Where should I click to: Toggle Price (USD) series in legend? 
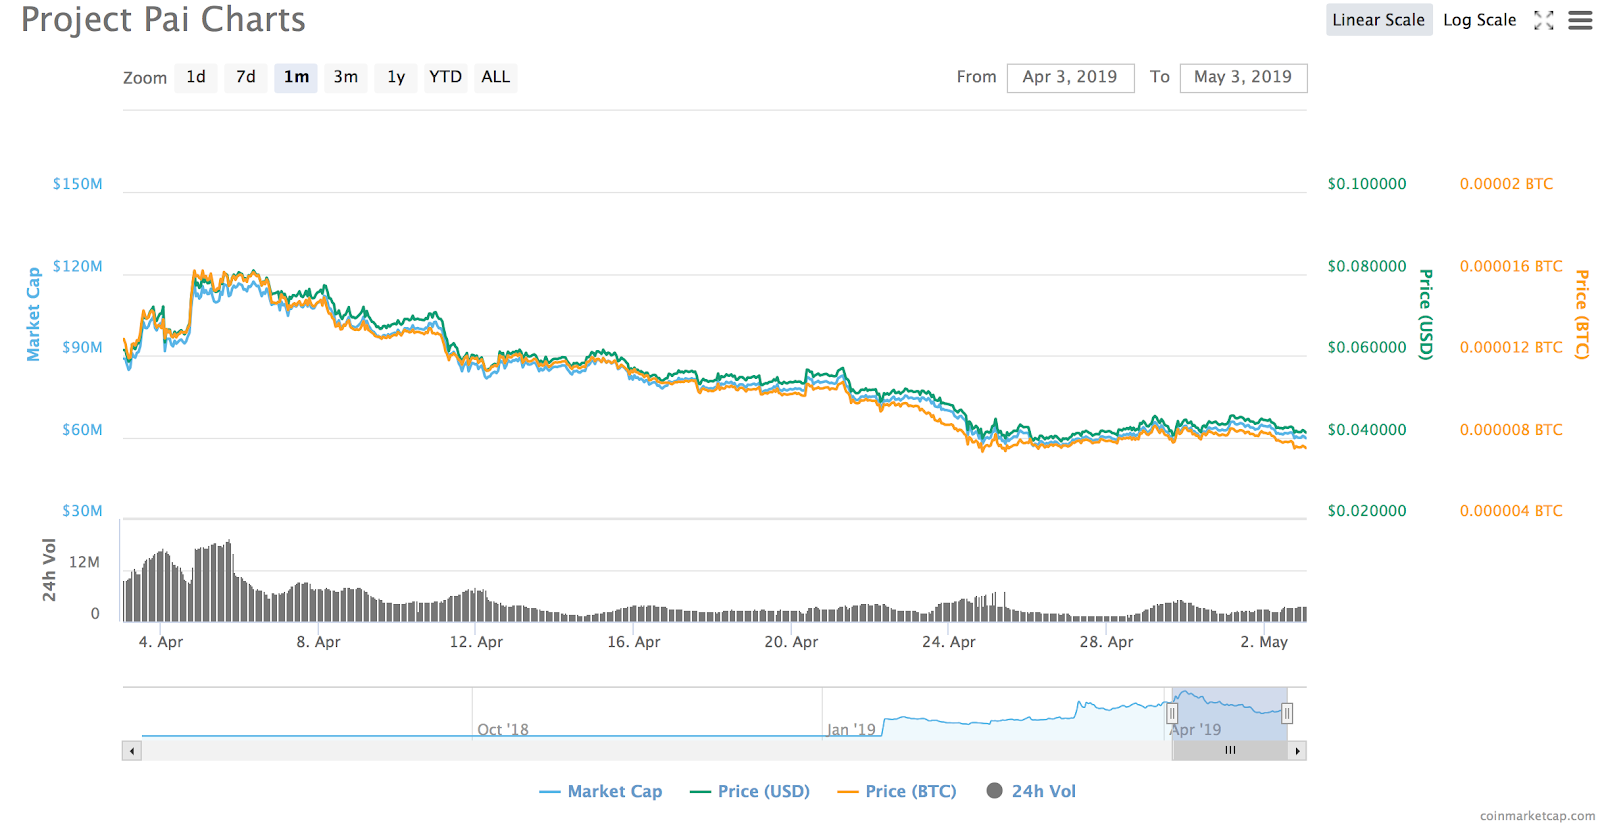coord(750,791)
